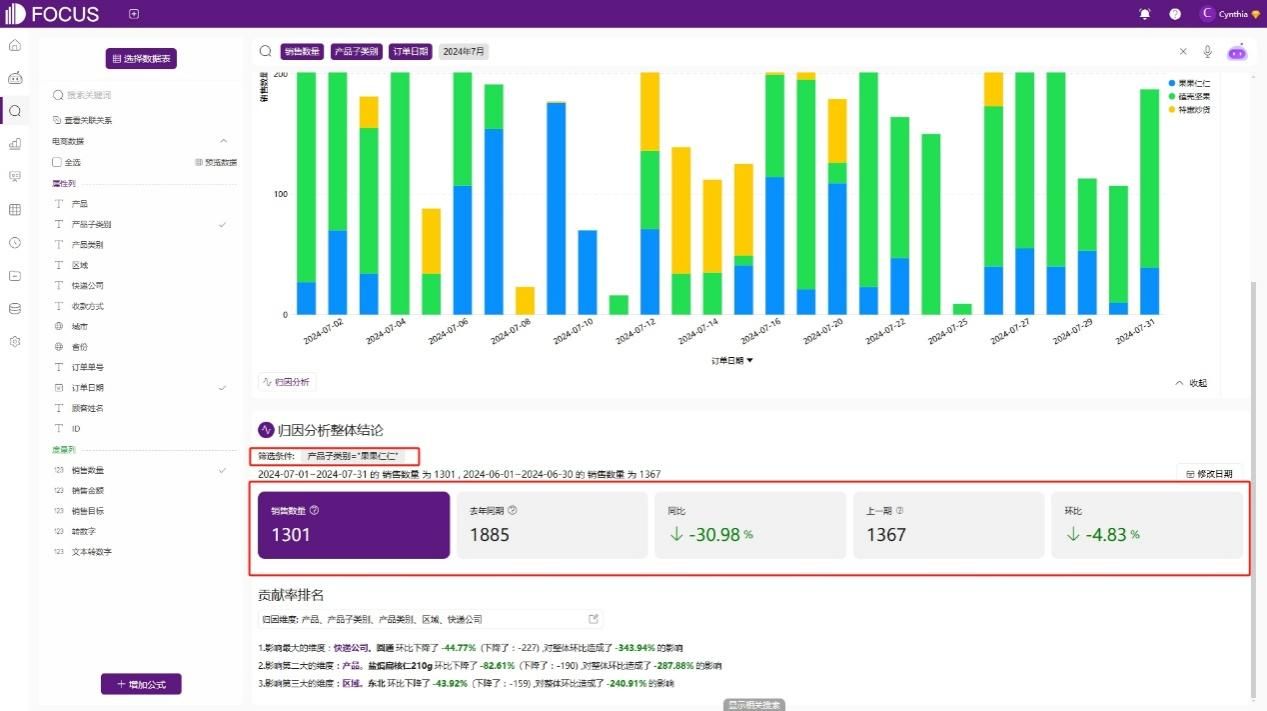Select the 销售数量 search keyword chip
Image resolution: width=1267 pixels, height=711 pixels.
click(x=302, y=51)
